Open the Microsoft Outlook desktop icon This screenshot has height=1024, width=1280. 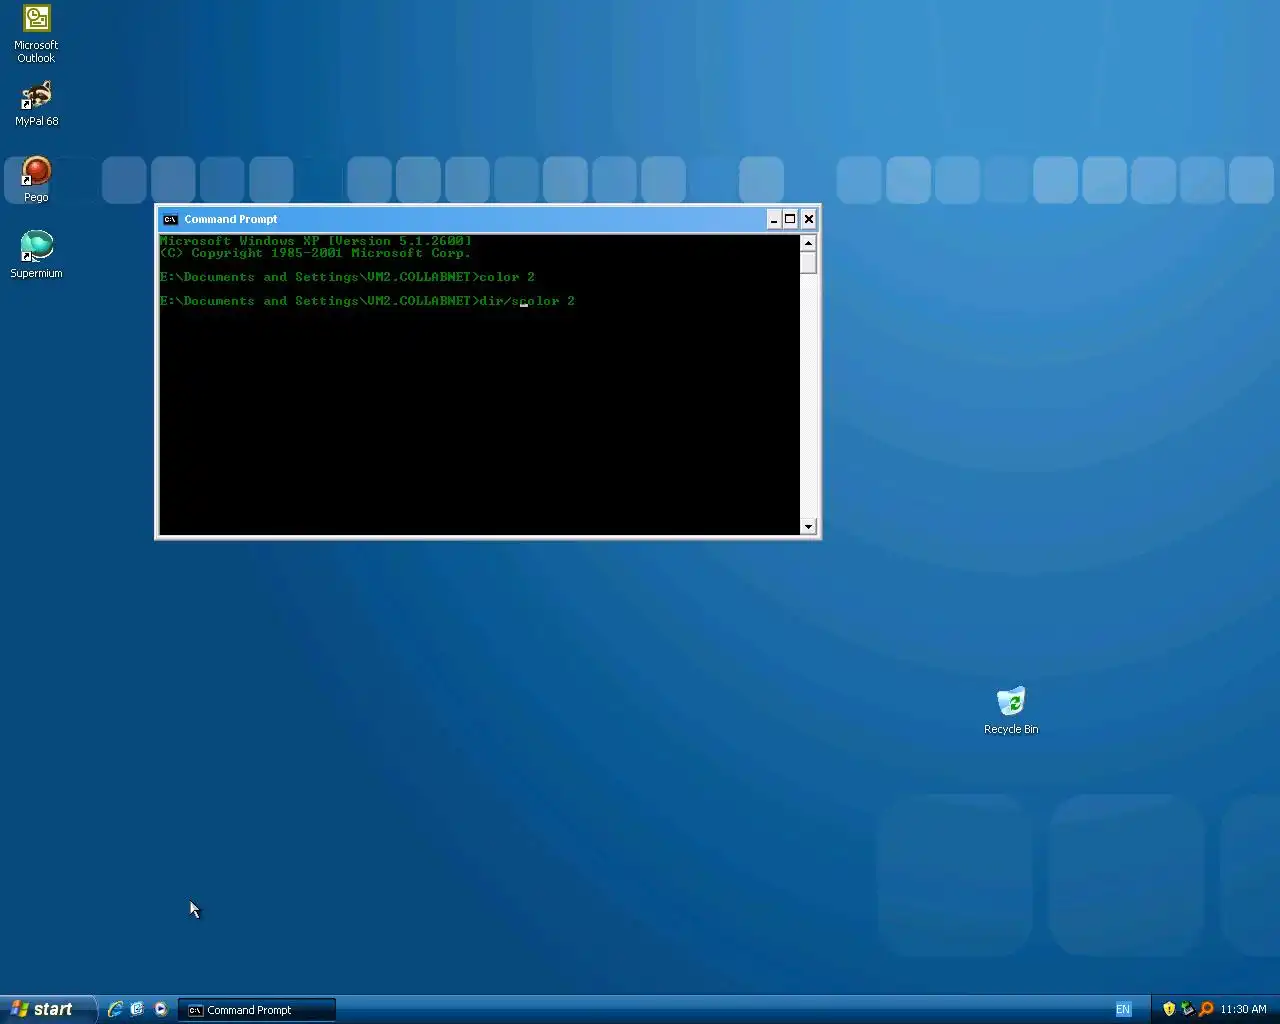tap(36, 32)
